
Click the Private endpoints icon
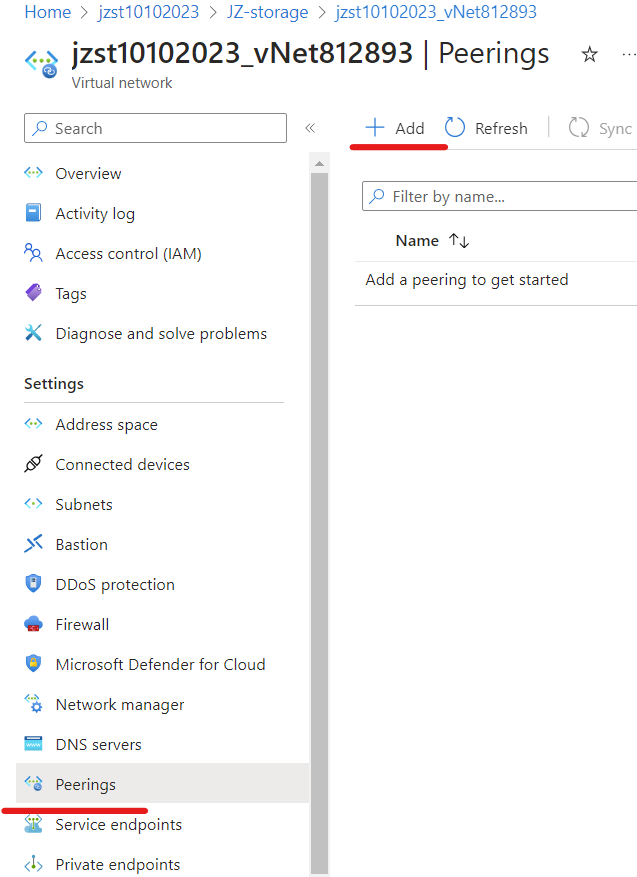tap(34, 864)
